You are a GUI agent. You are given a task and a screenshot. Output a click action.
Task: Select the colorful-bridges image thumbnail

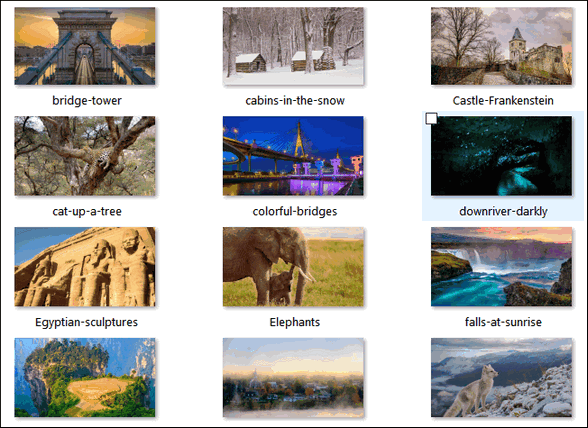point(293,156)
